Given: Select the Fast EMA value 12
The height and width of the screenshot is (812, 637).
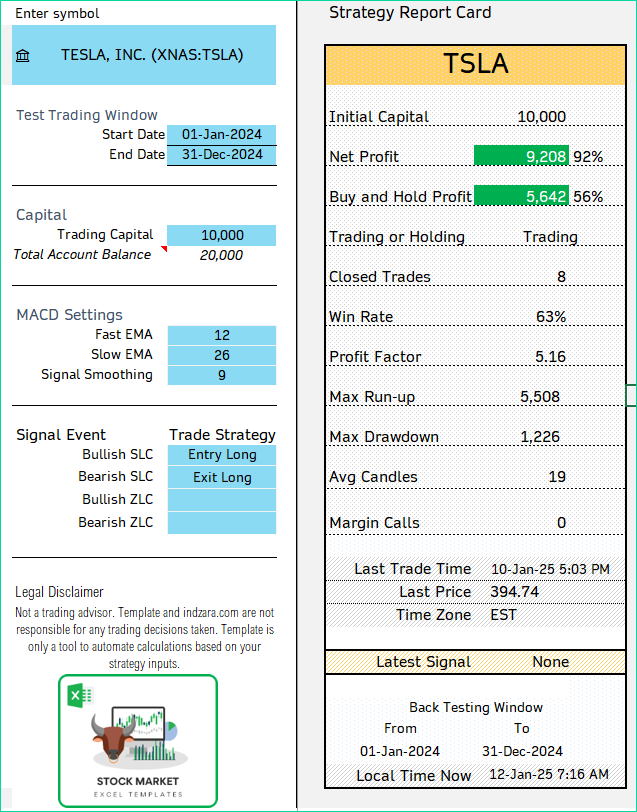Looking at the screenshot, I should 222,335.
